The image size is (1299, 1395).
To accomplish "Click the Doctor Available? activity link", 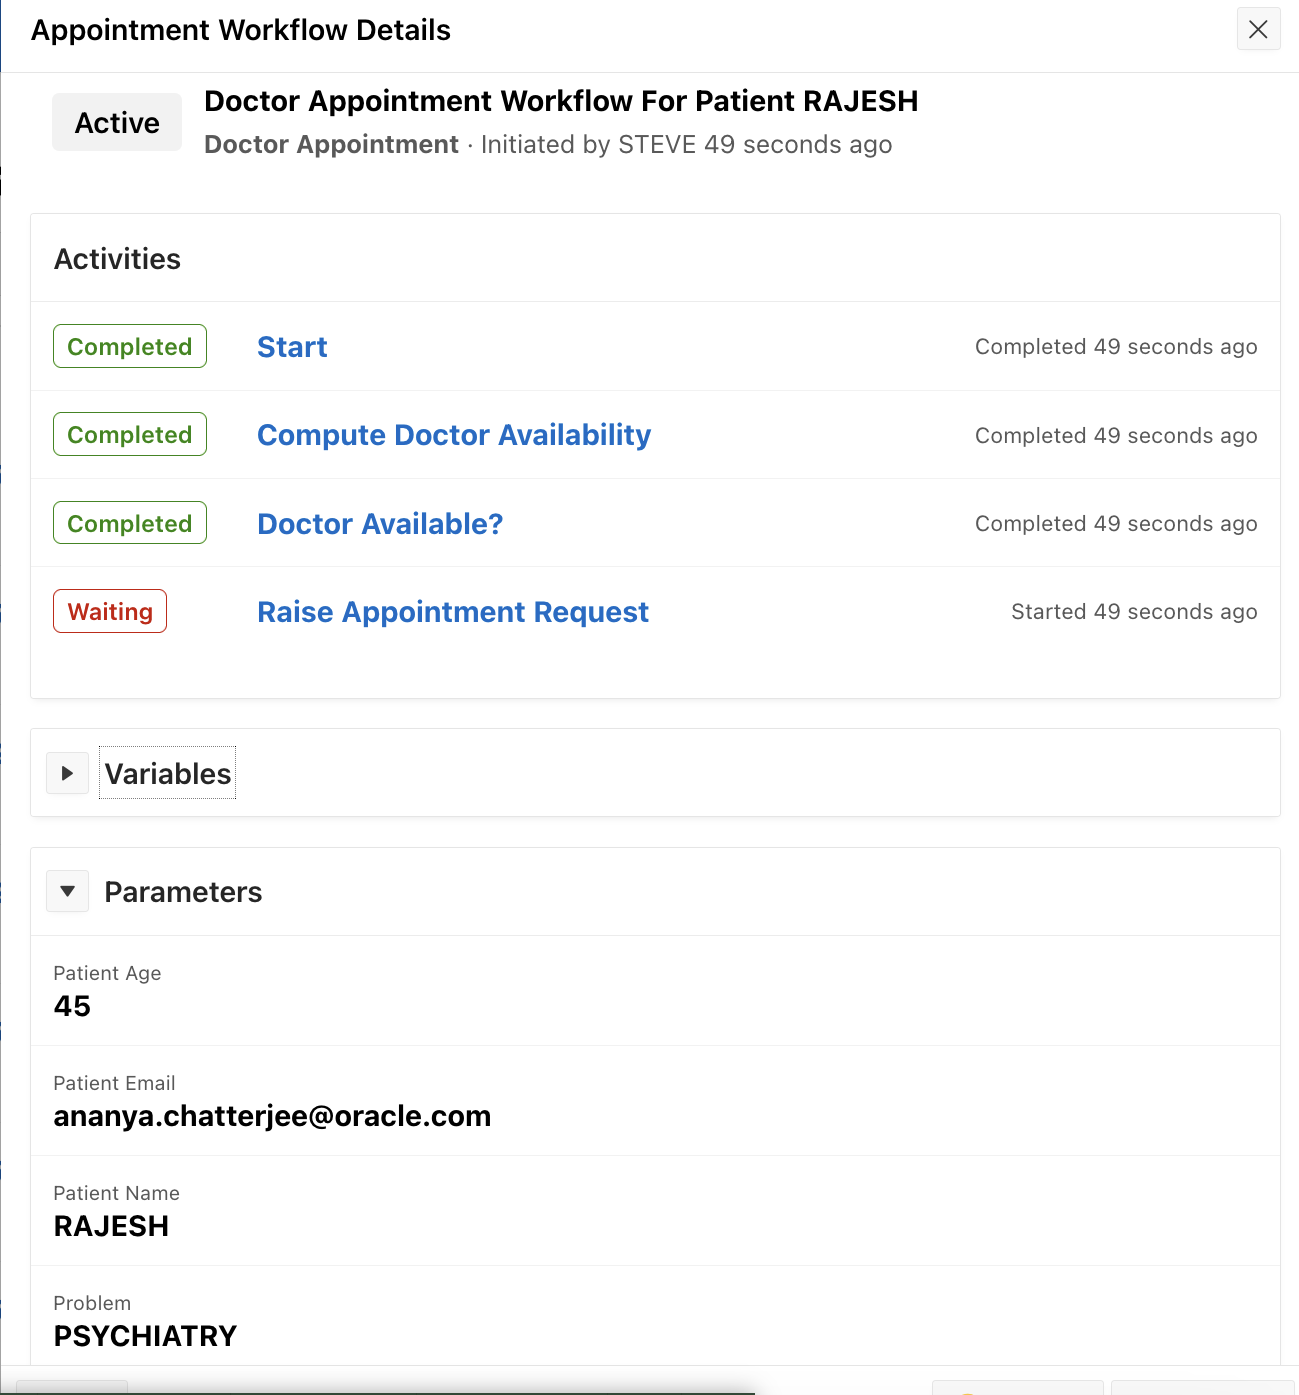I will 380,524.
